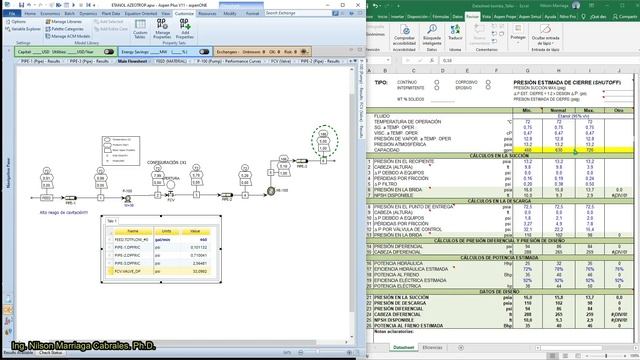The image size is (640, 360).
Task: Select yellow CAPACIDAD Min cell
Action: 527,150
